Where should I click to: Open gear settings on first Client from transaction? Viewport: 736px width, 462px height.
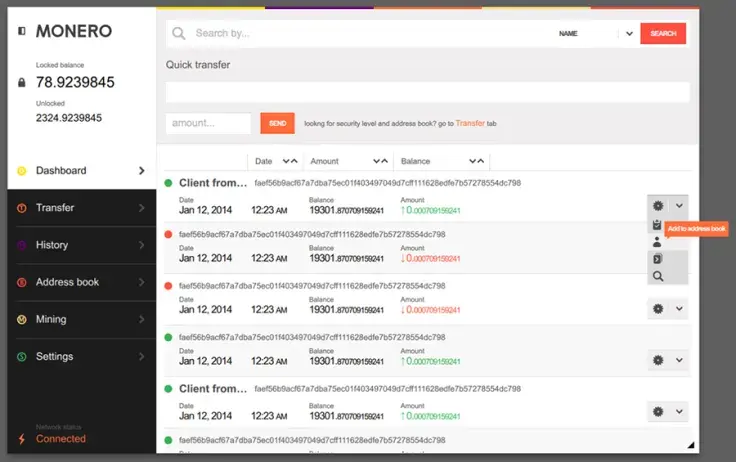click(658, 206)
